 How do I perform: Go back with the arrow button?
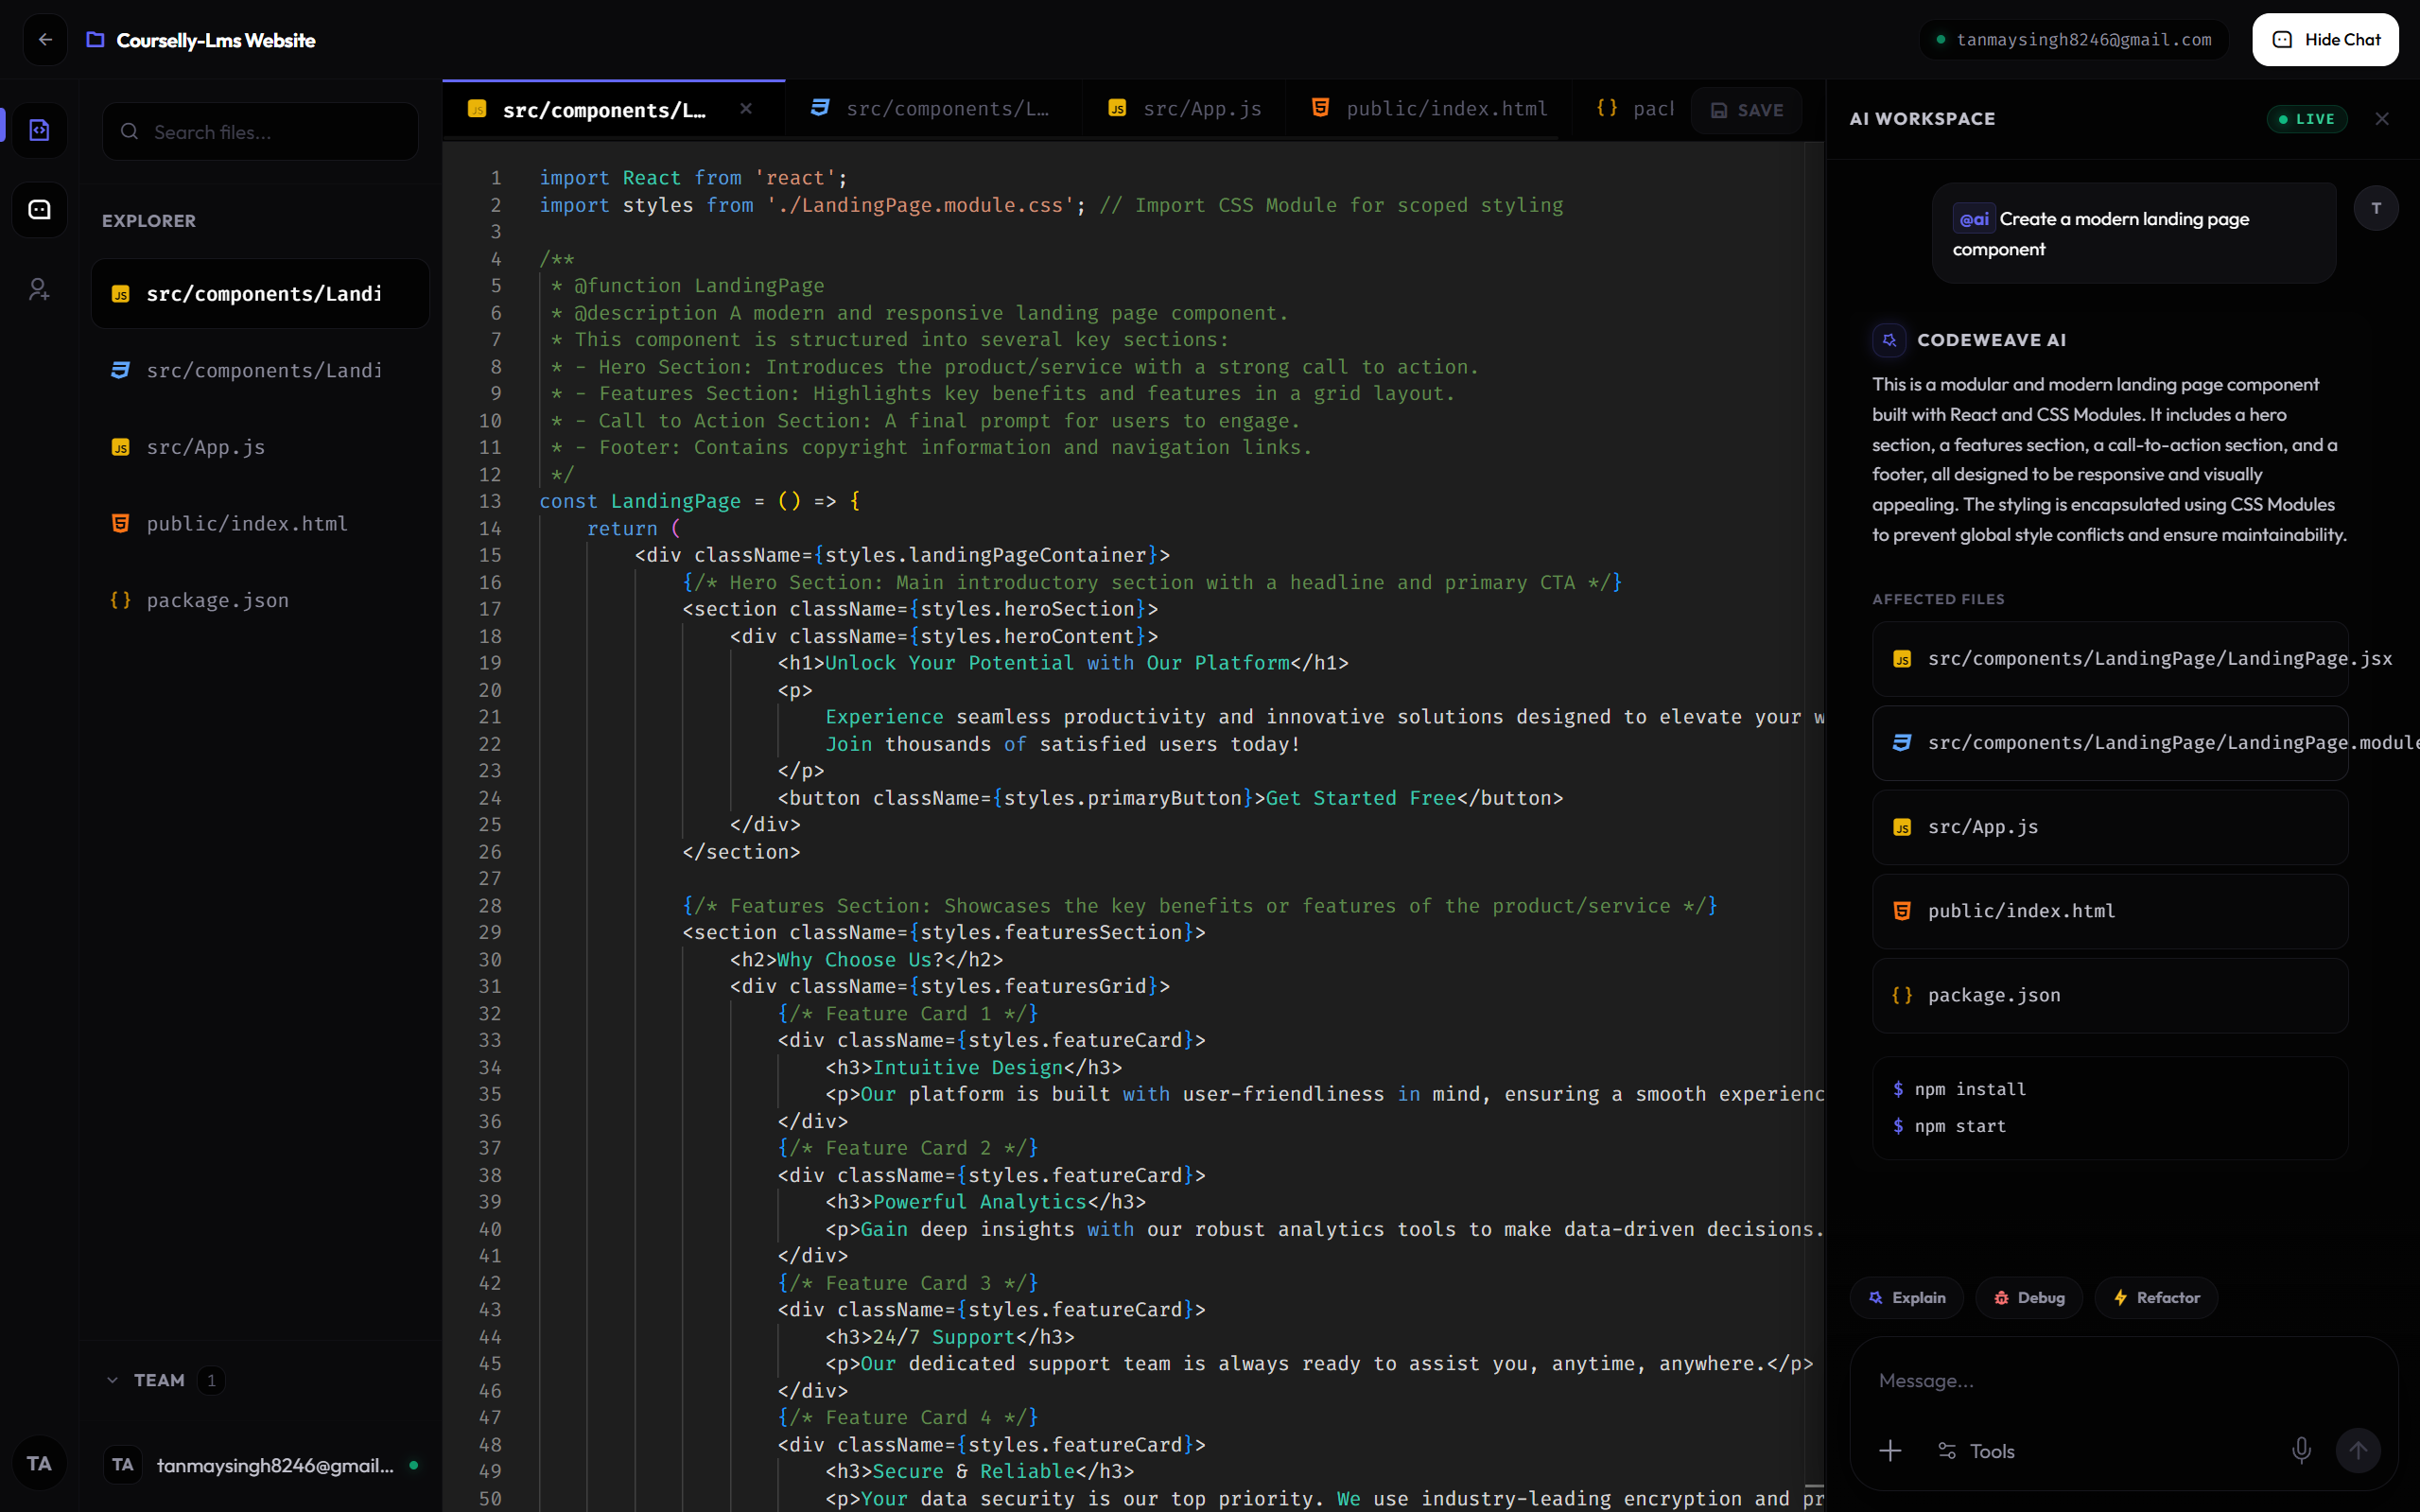(x=45, y=40)
